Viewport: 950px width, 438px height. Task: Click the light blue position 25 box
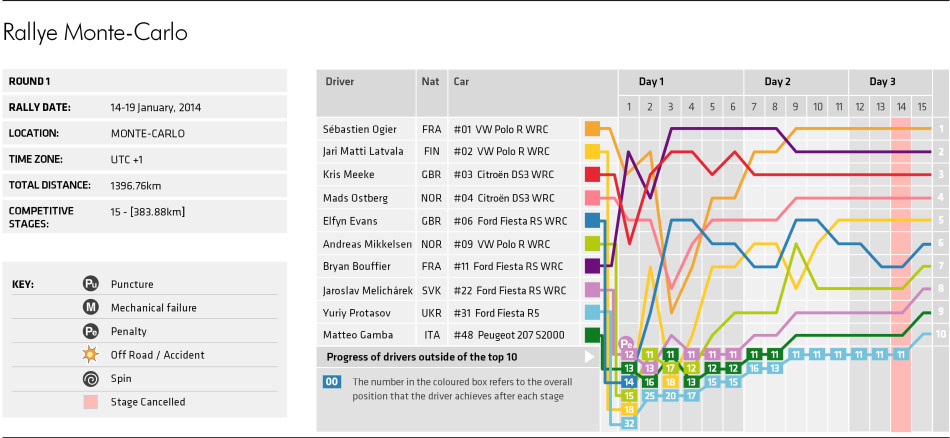[x=649, y=396]
